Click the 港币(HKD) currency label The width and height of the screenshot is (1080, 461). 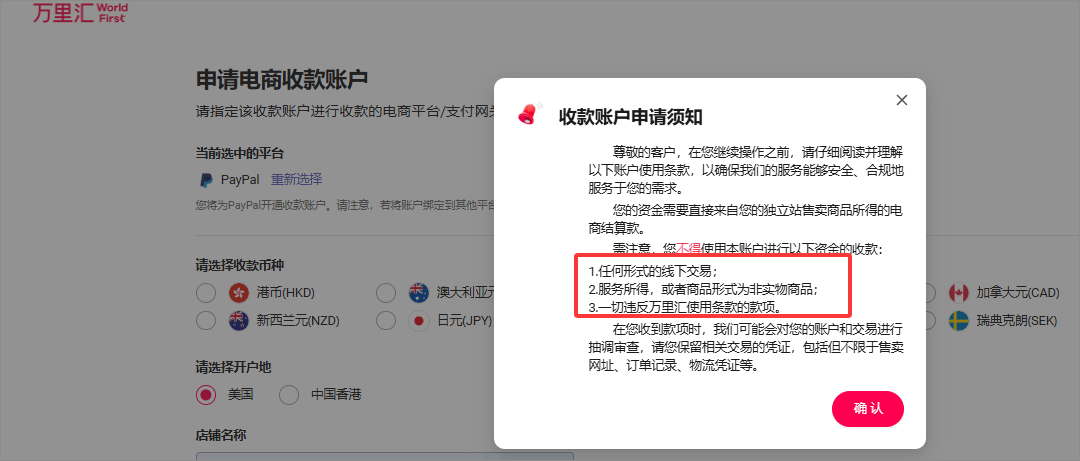click(x=285, y=293)
